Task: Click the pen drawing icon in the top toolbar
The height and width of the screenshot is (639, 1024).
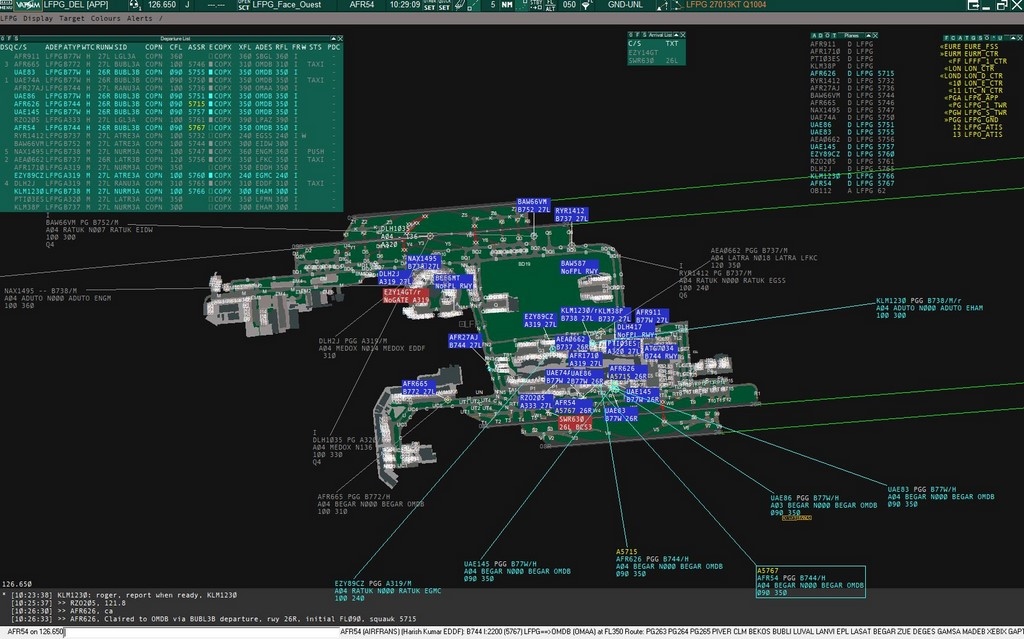Action: coord(459,8)
